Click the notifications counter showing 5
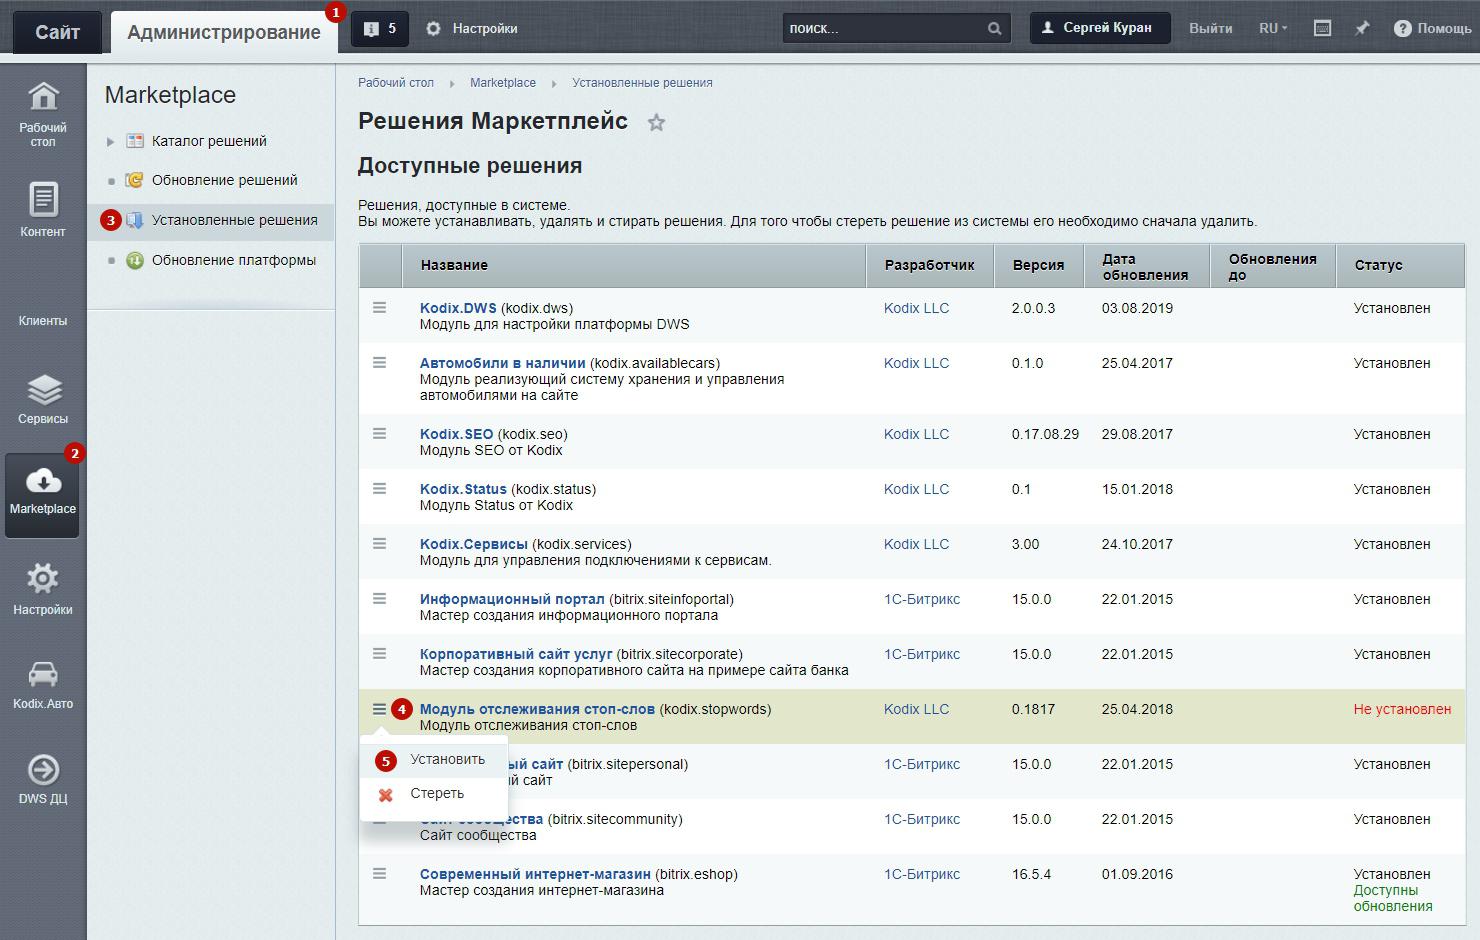 click(x=380, y=28)
